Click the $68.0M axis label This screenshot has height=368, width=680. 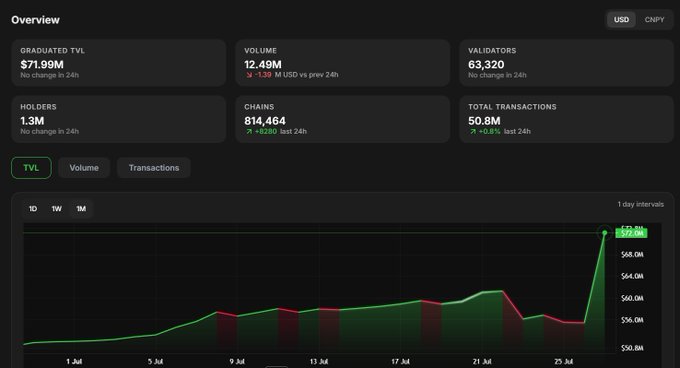click(x=632, y=254)
